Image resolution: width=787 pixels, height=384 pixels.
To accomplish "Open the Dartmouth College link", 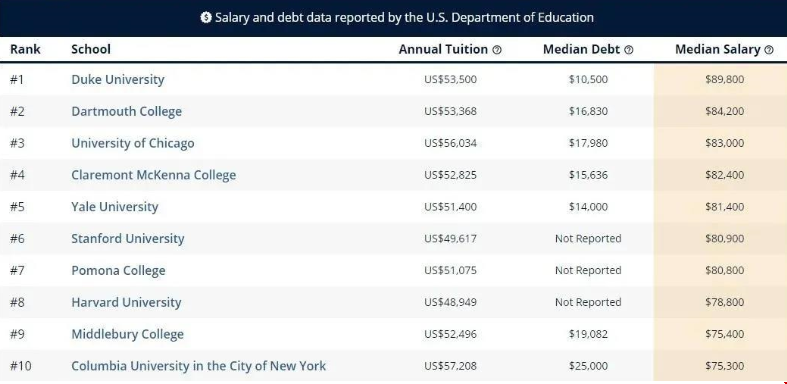I will (x=126, y=111).
